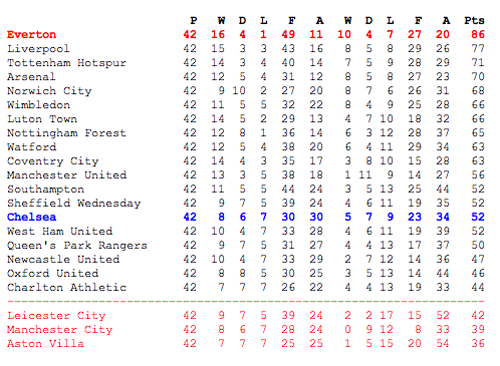Click Manchester City team name
Viewport: 500px width, 366px height.
[60, 329]
